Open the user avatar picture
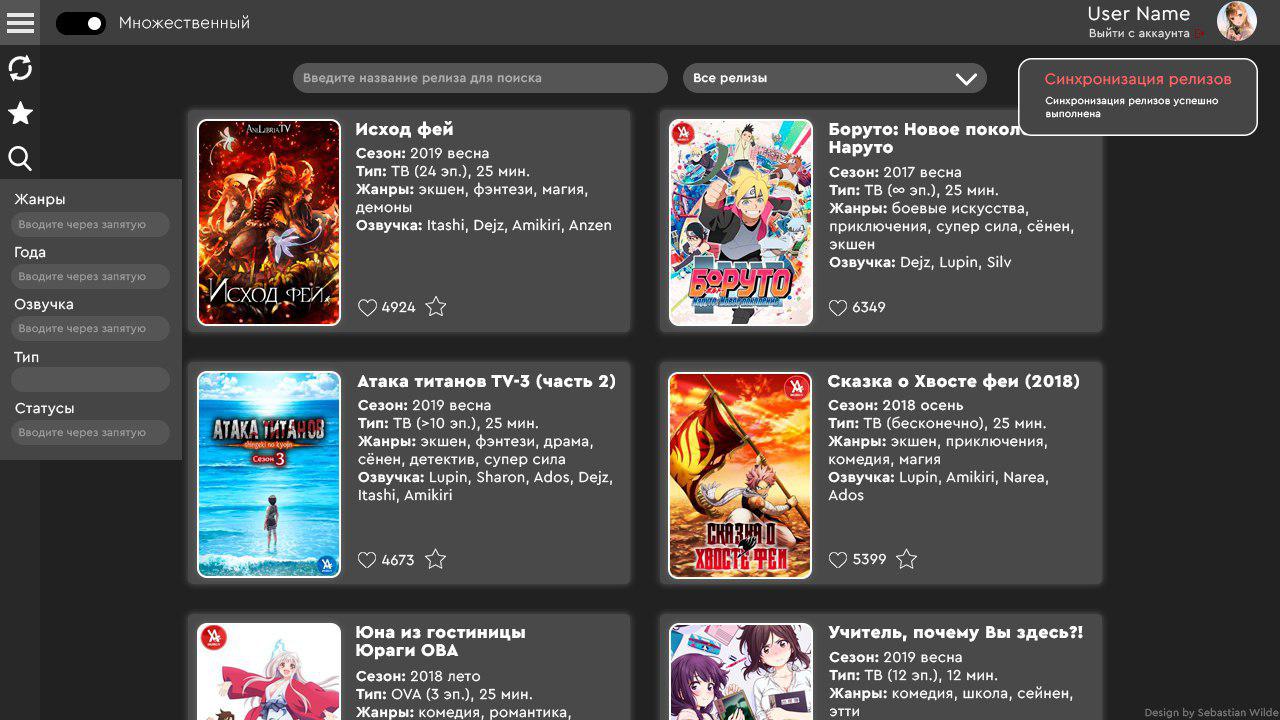The width and height of the screenshot is (1280, 720). 1236,21
